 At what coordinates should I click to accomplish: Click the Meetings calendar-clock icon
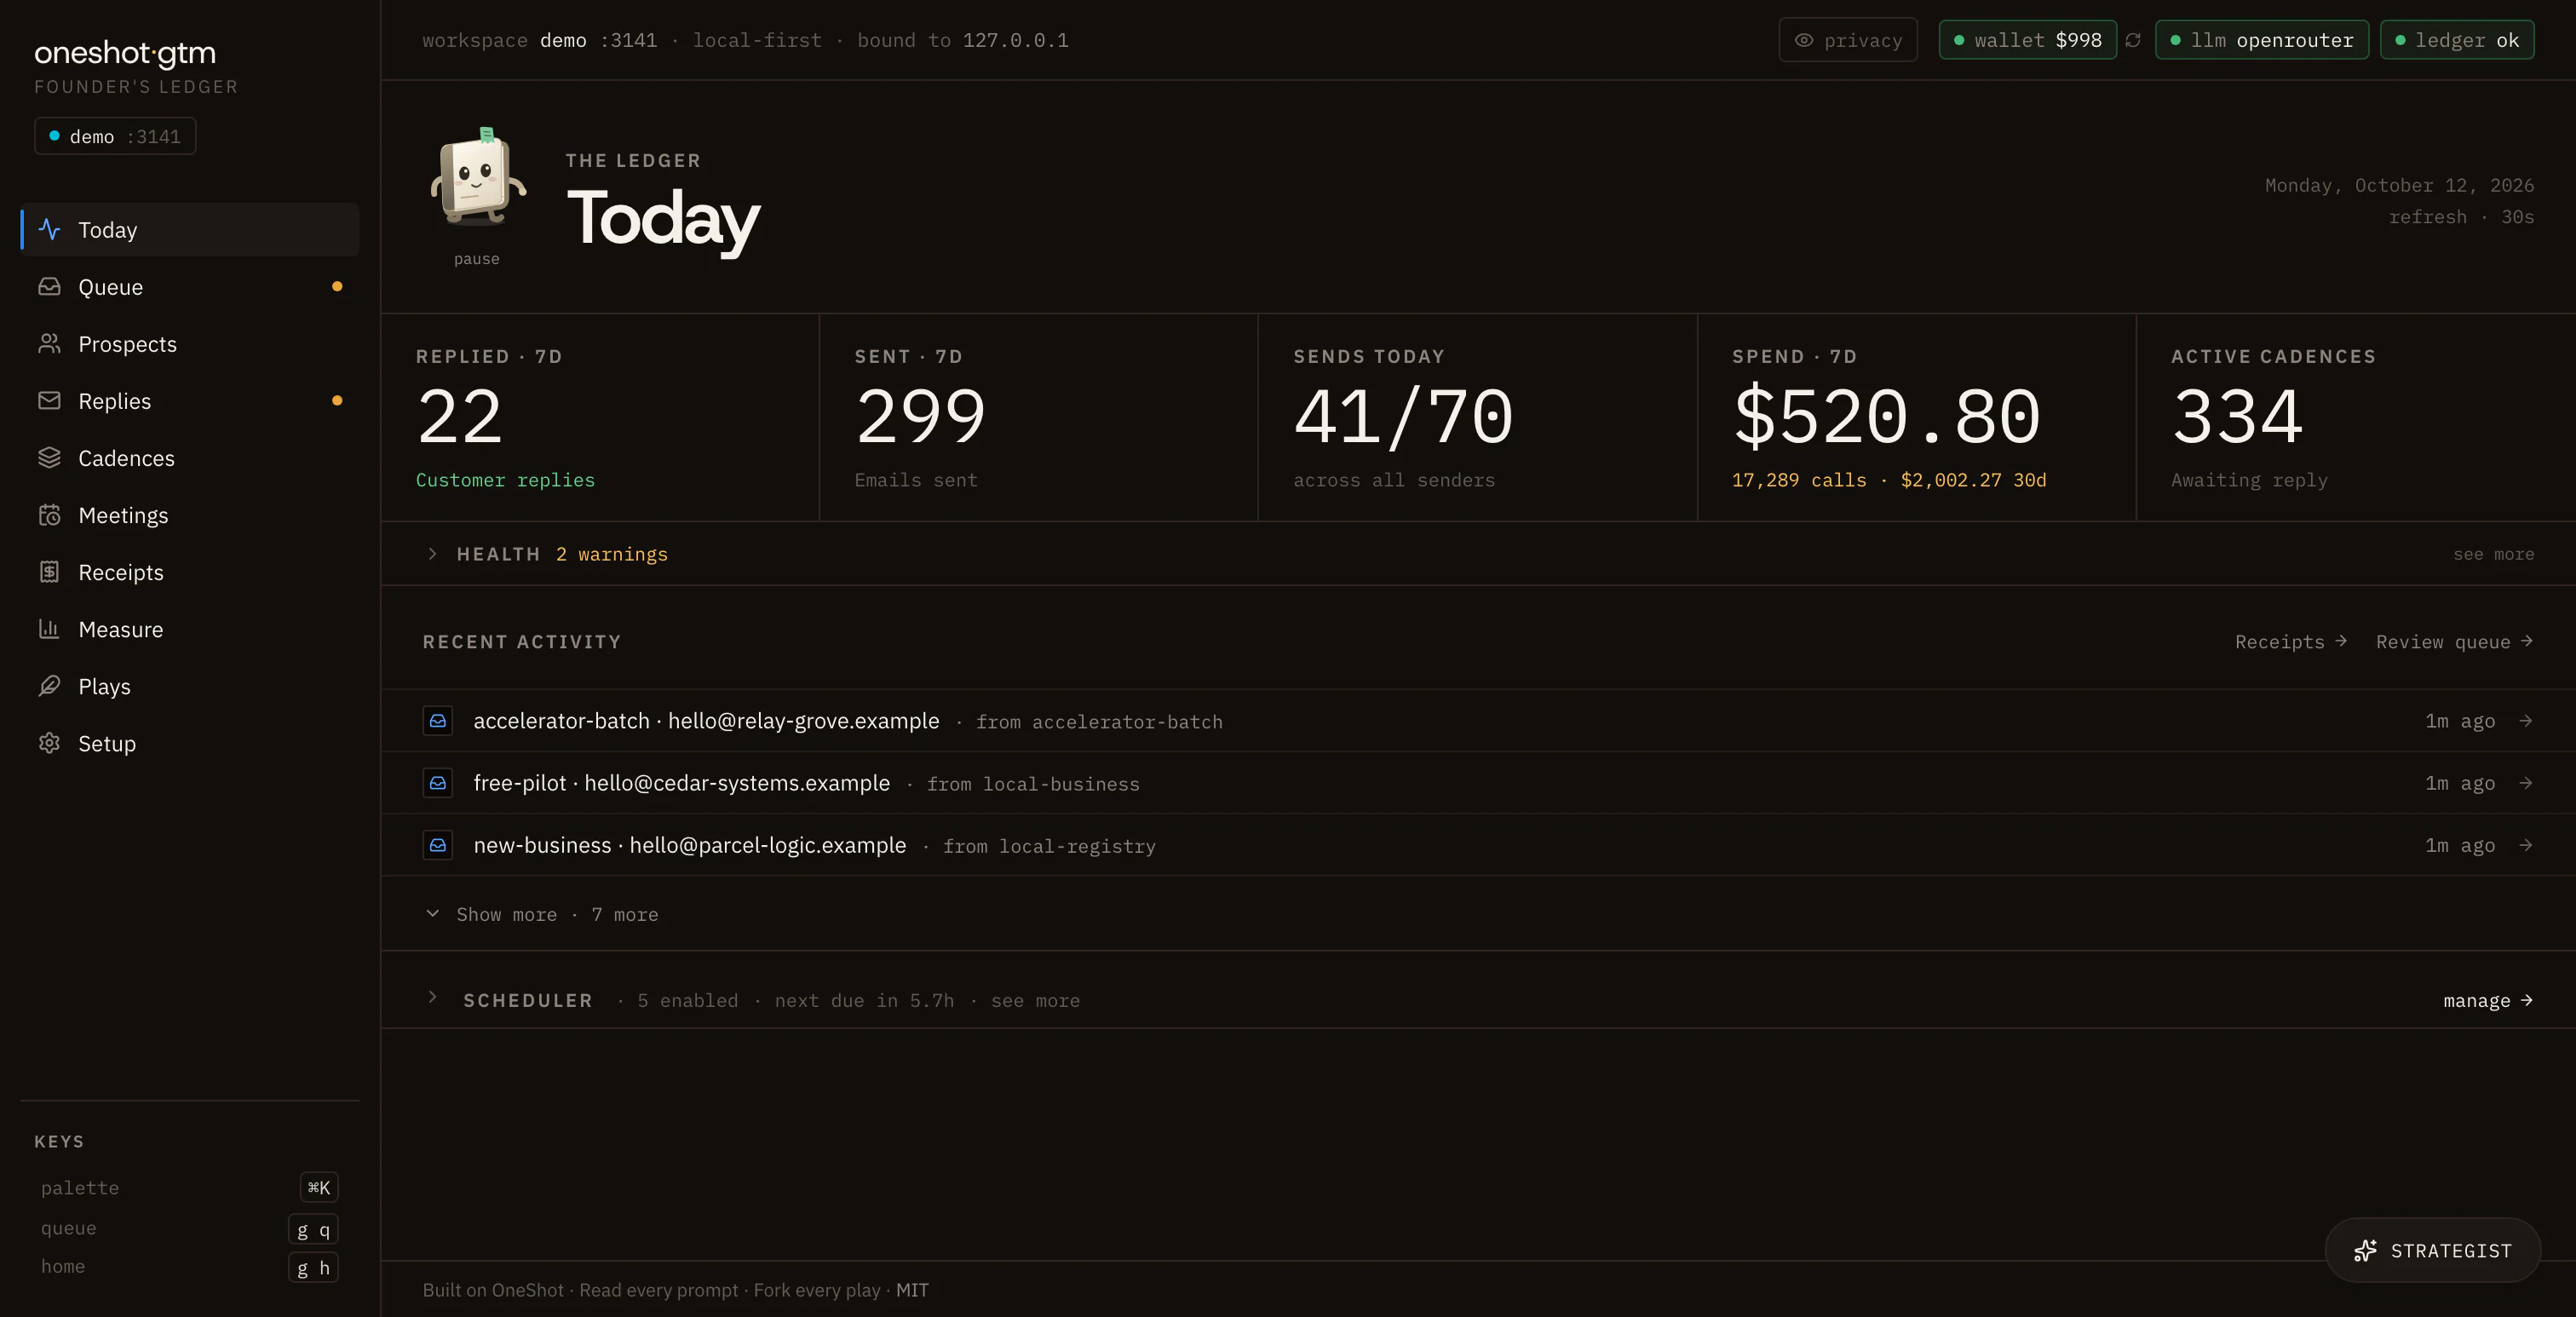pos(49,514)
